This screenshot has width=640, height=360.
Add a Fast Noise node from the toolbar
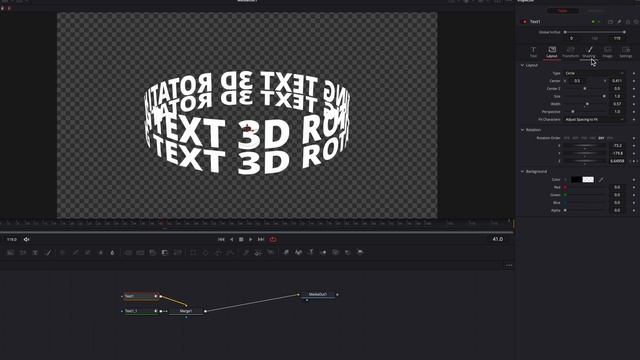(23, 253)
